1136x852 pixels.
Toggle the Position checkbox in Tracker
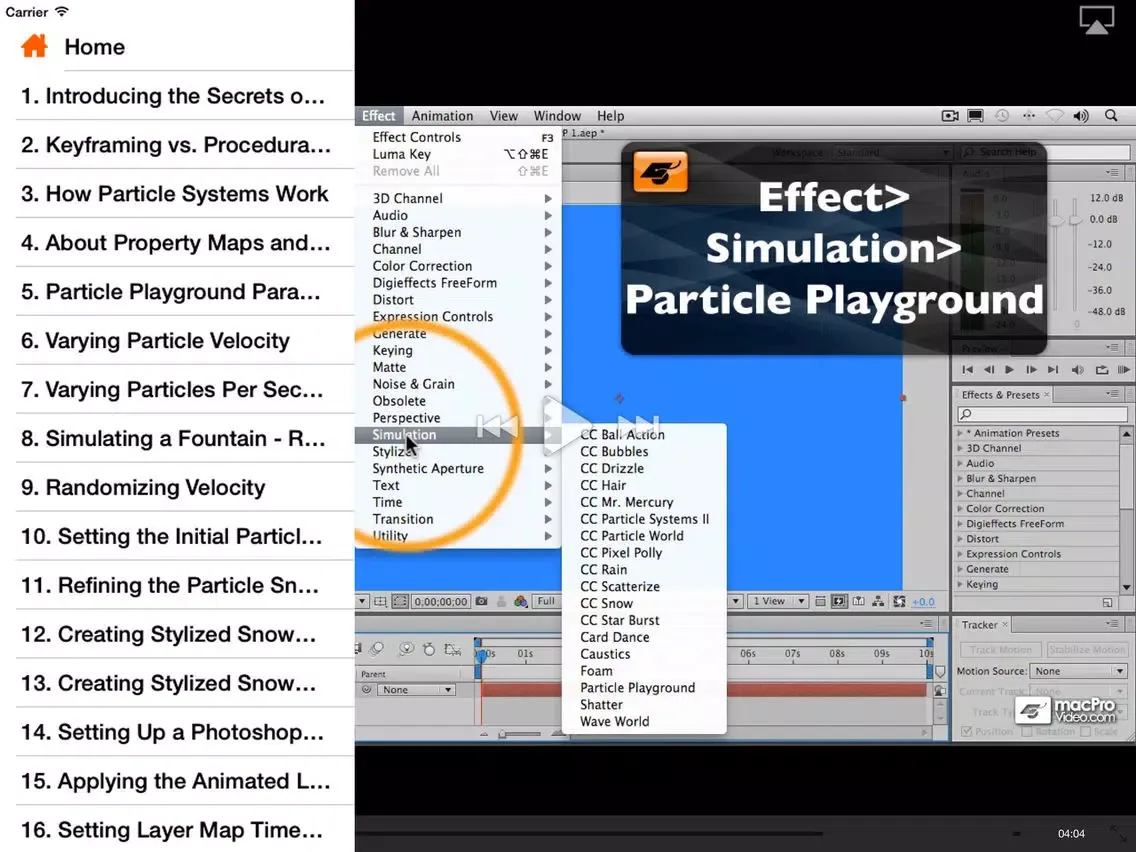(x=966, y=732)
